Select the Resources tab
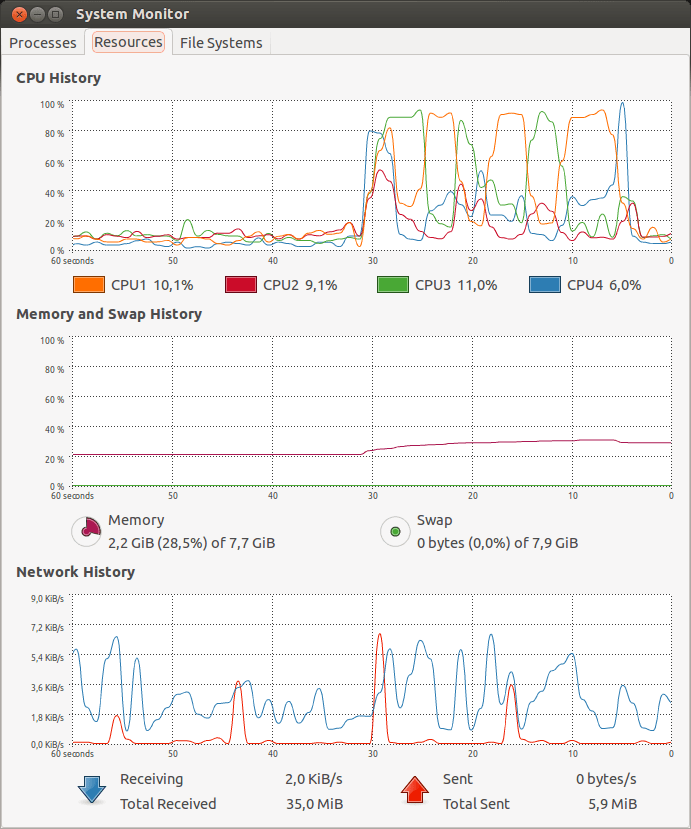This screenshot has height=829, width=691. (128, 42)
